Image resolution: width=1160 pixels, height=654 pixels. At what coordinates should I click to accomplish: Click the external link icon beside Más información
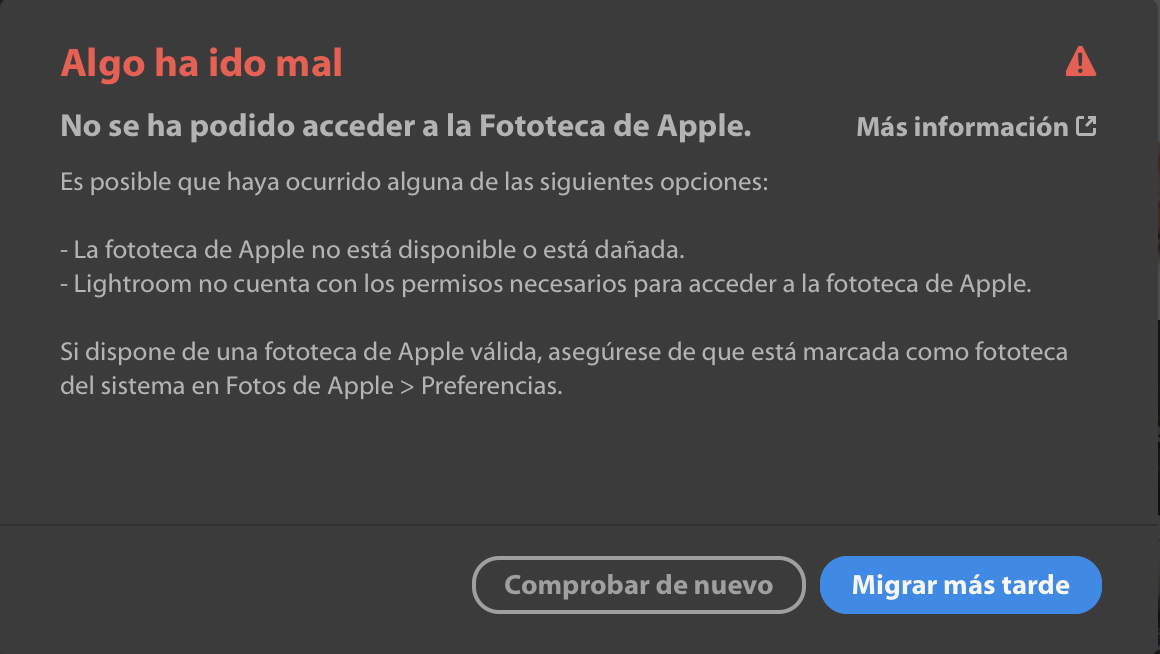pos(1088,126)
